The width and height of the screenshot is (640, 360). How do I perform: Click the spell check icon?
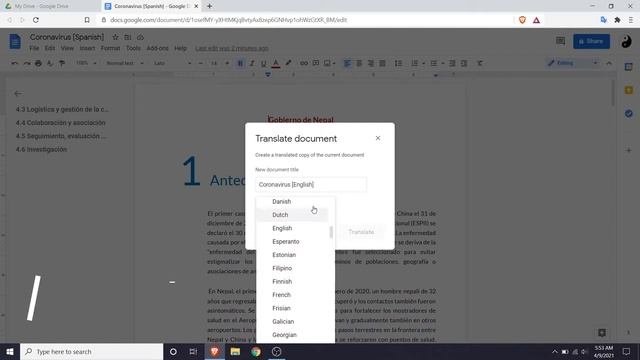(50, 63)
